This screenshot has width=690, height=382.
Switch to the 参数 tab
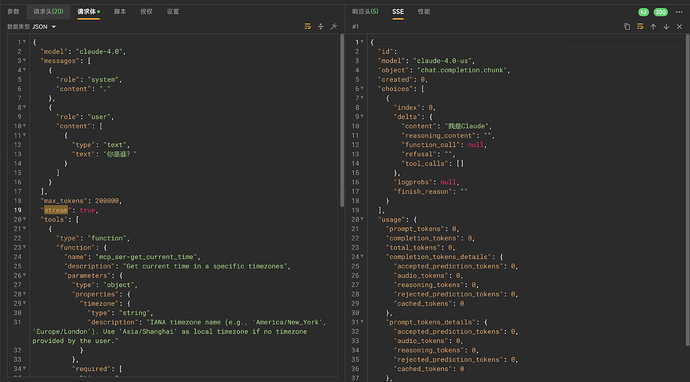[x=13, y=11]
